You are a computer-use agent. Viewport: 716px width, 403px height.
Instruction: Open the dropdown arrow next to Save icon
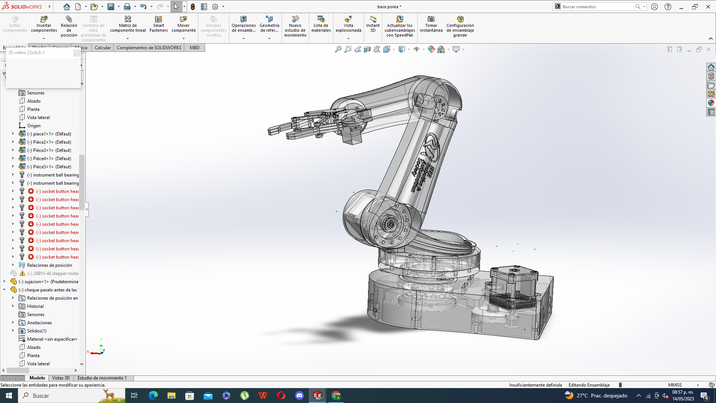[118, 7]
